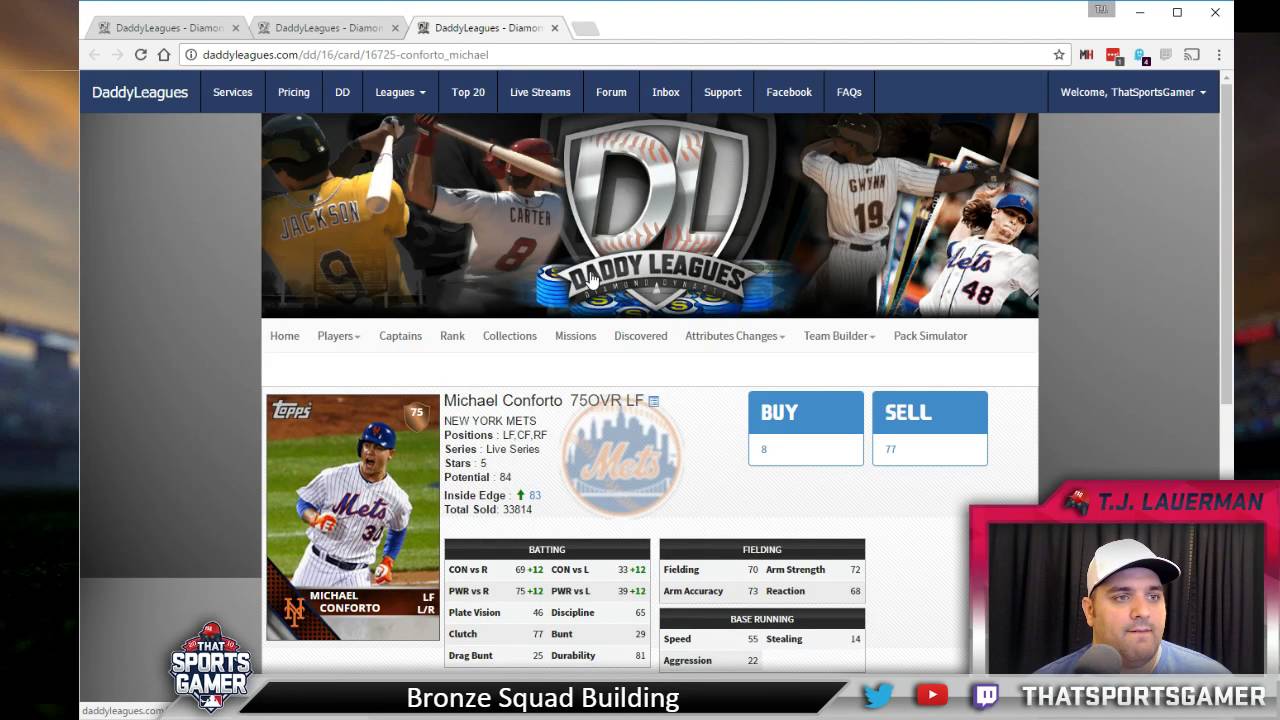
Task: Expand the Players dropdown
Action: pyautogui.click(x=339, y=336)
